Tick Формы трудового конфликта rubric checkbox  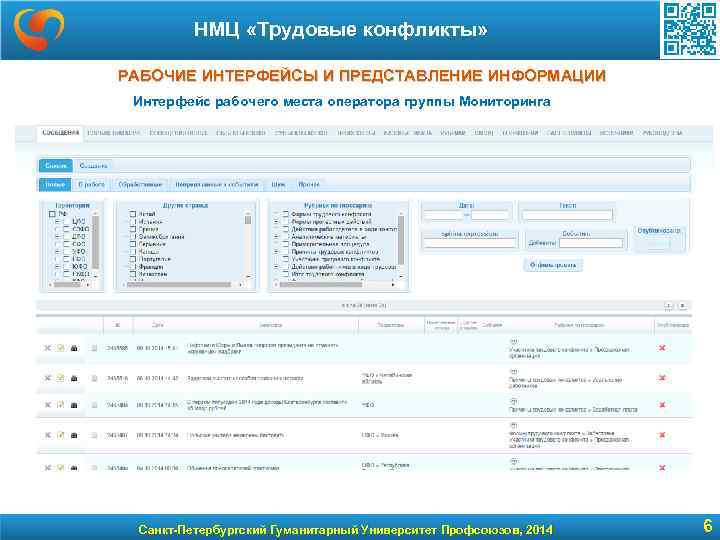286,214
